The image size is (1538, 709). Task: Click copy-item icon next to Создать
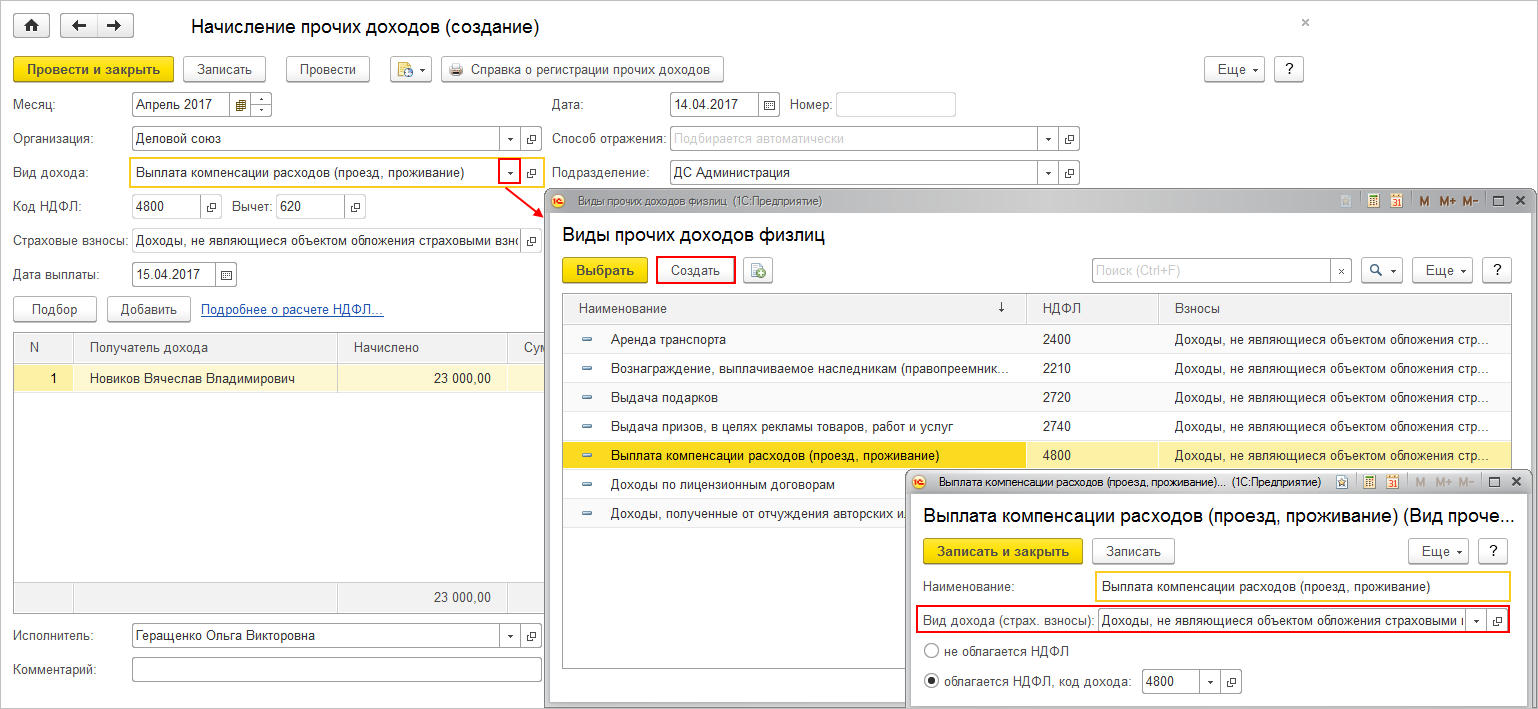[x=758, y=271]
